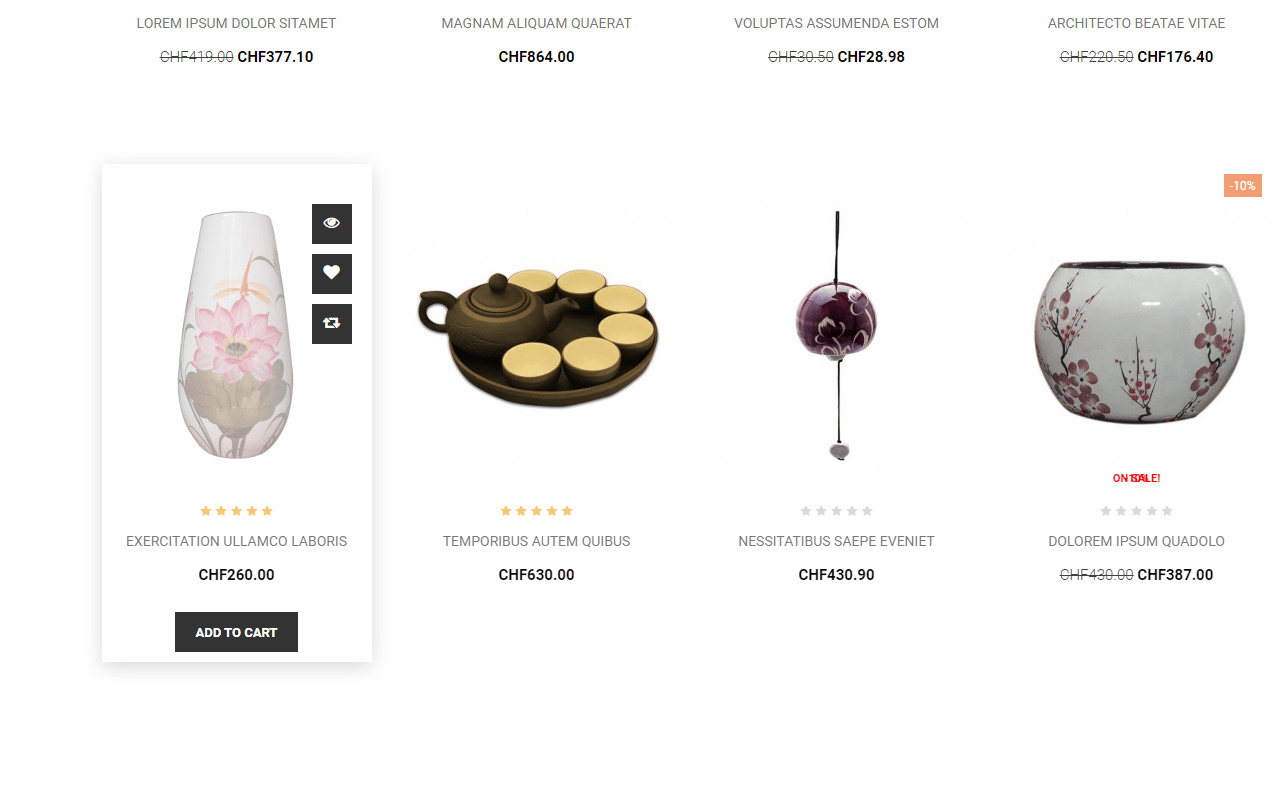Open Nessitatibus Saepe Eveniet product link
The width and height of the screenshot is (1287, 788).
[837, 541]
